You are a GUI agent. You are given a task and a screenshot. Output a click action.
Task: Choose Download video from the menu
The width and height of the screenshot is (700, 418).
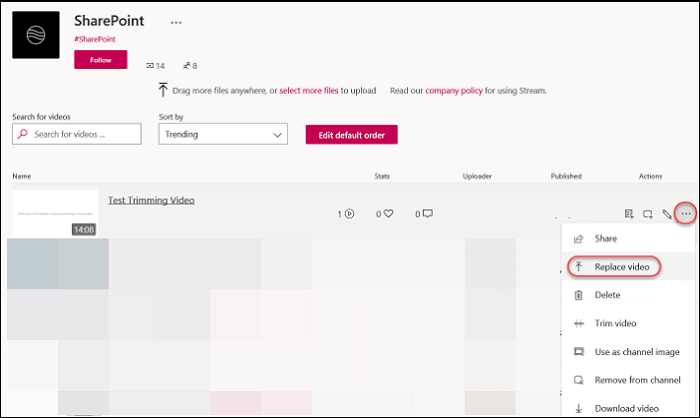coord(628,408)
